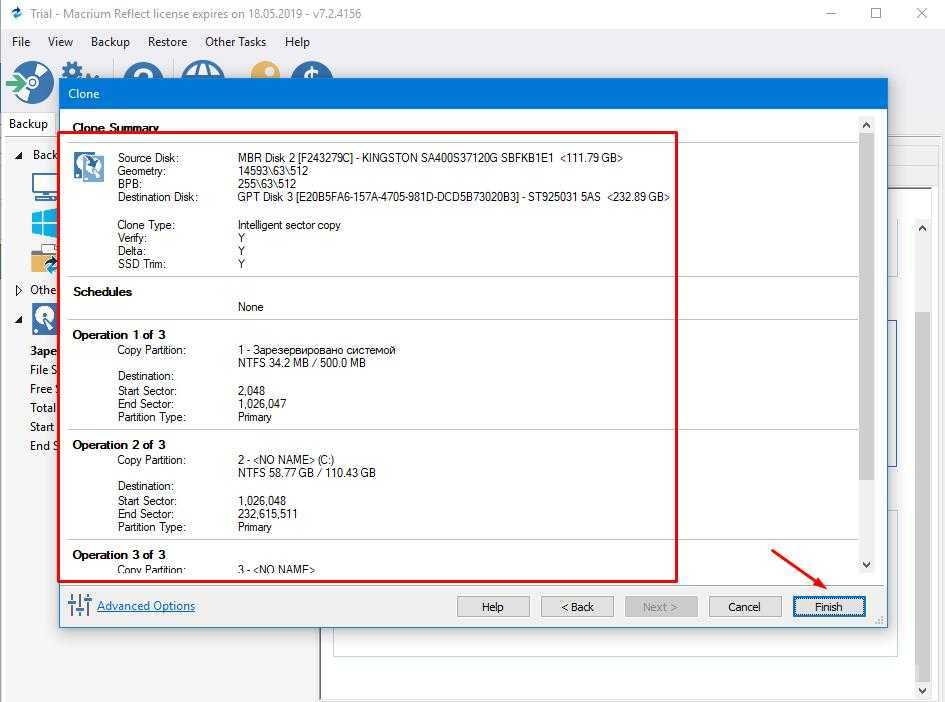
Task: Click the Clone summary scroll up arrow
Action: click(866, 125)
